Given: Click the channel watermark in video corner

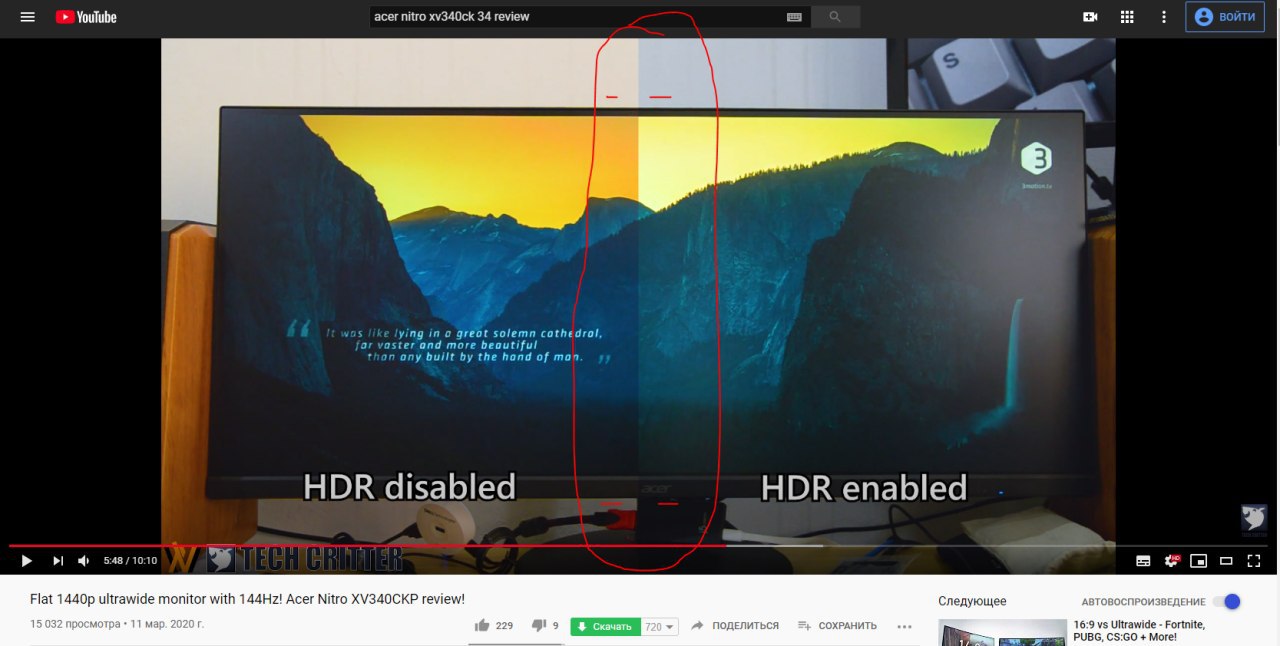Looking at the screenshot, I should coord(1254,520).
